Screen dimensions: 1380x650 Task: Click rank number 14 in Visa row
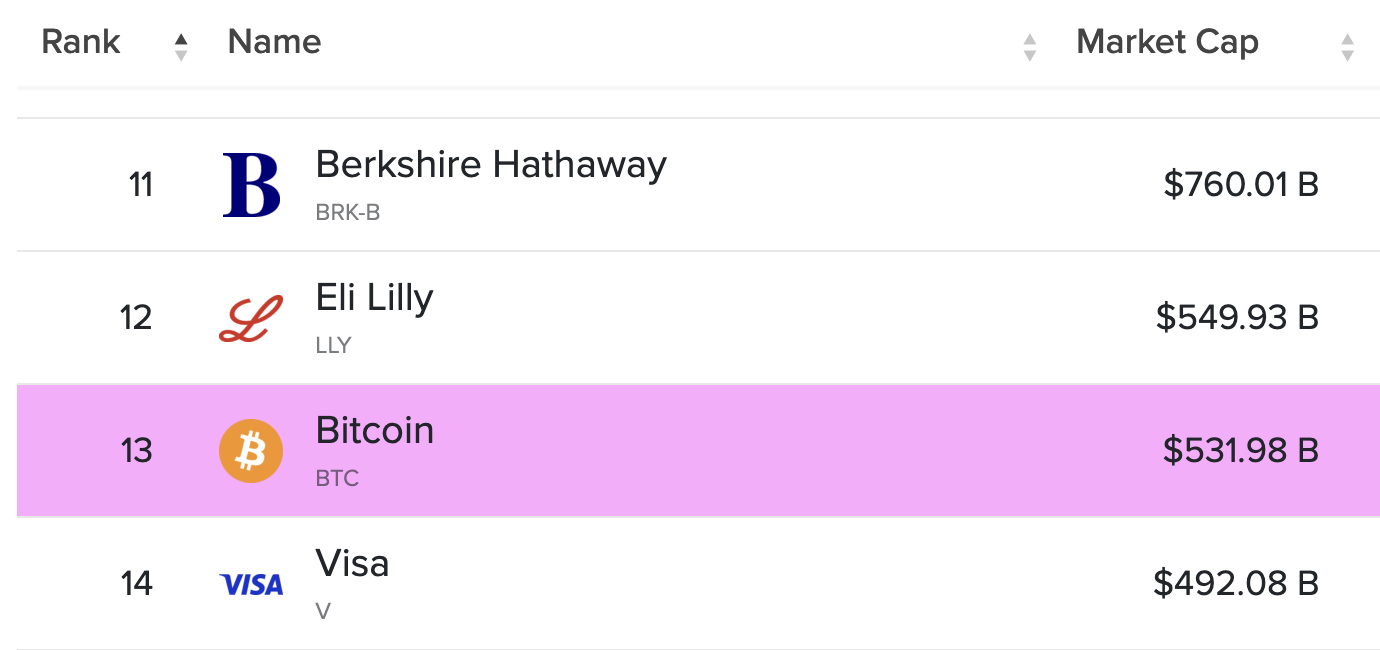coord(137,584)
